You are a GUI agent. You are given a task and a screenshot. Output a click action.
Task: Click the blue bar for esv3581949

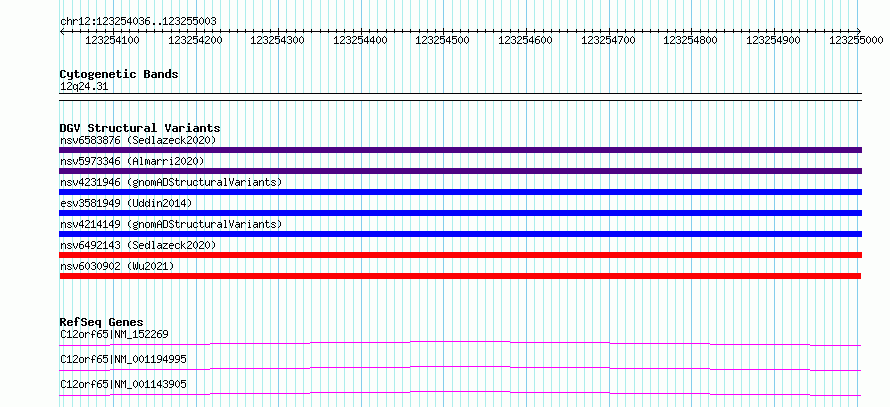(x=460, y=213)
